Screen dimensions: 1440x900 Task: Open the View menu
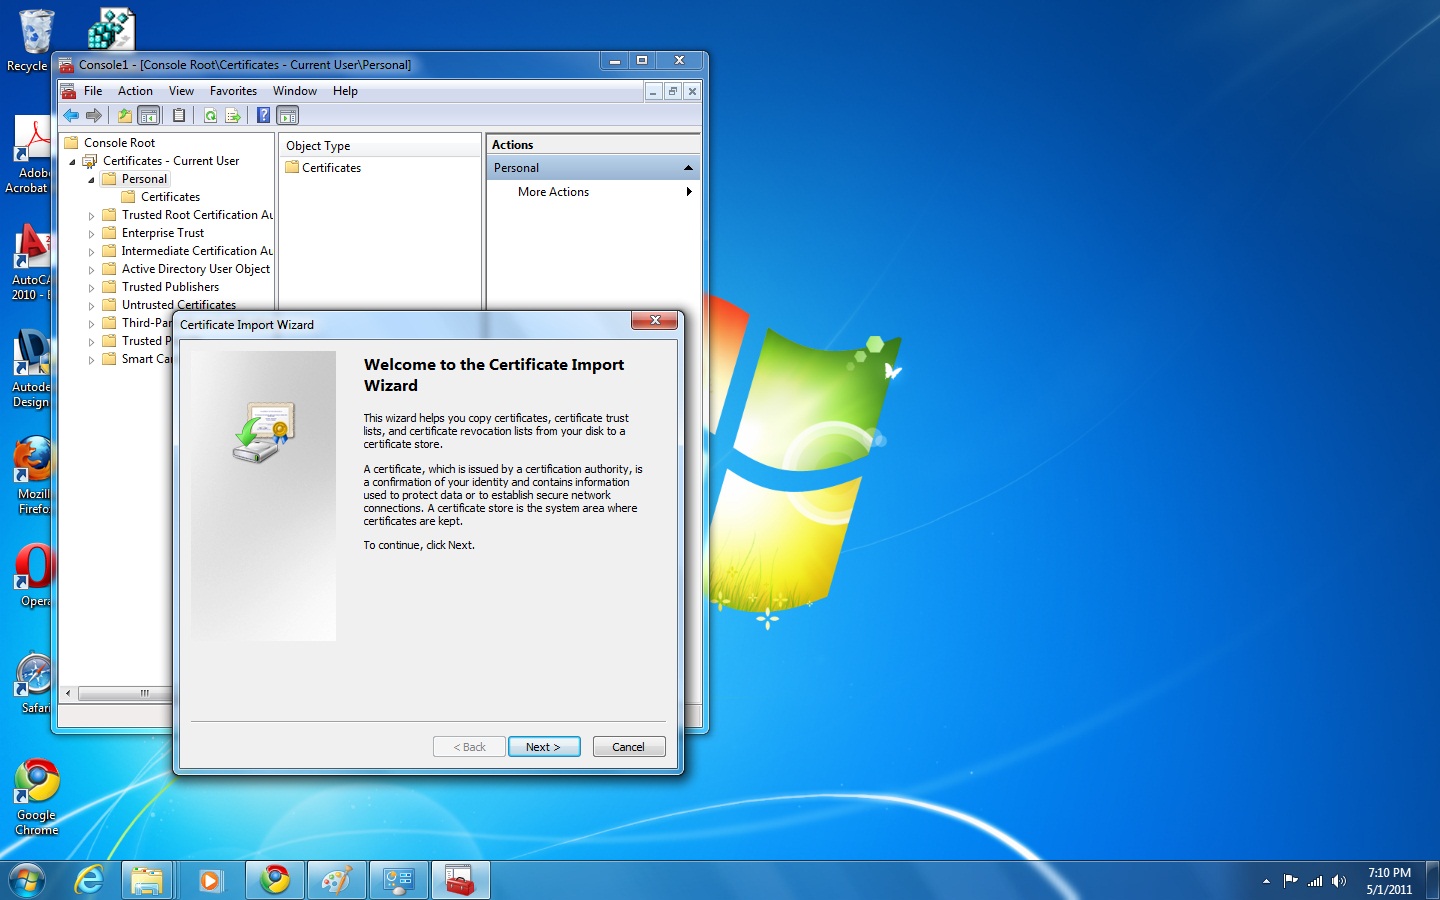coord(181,91)
